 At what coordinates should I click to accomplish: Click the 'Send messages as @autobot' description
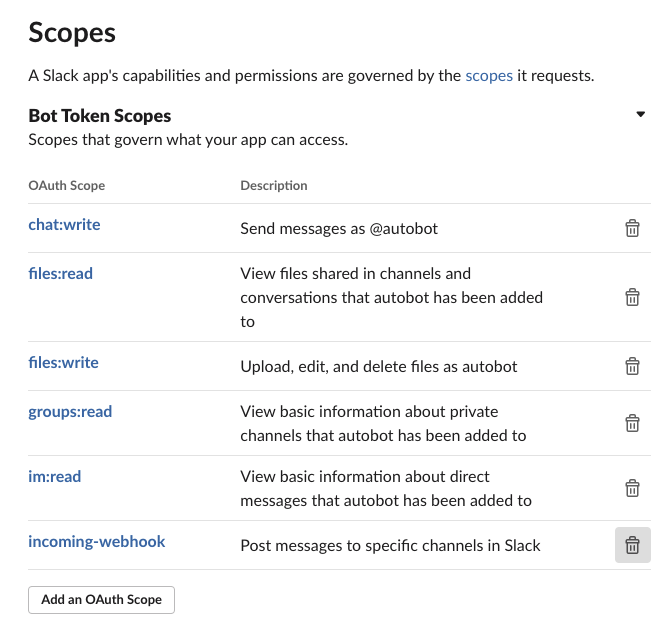tap(339, 228)
